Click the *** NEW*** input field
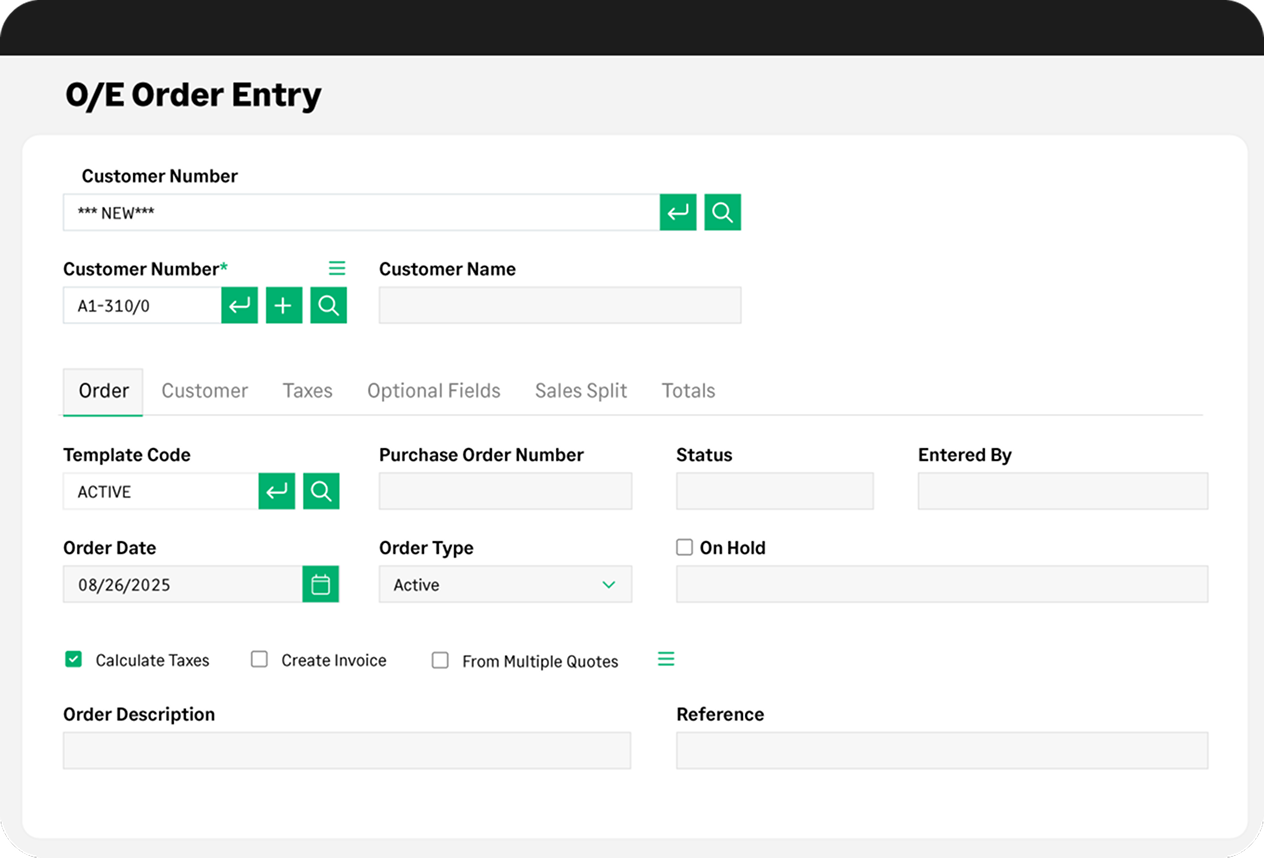 pyautogui.click(x=361, y=212)
